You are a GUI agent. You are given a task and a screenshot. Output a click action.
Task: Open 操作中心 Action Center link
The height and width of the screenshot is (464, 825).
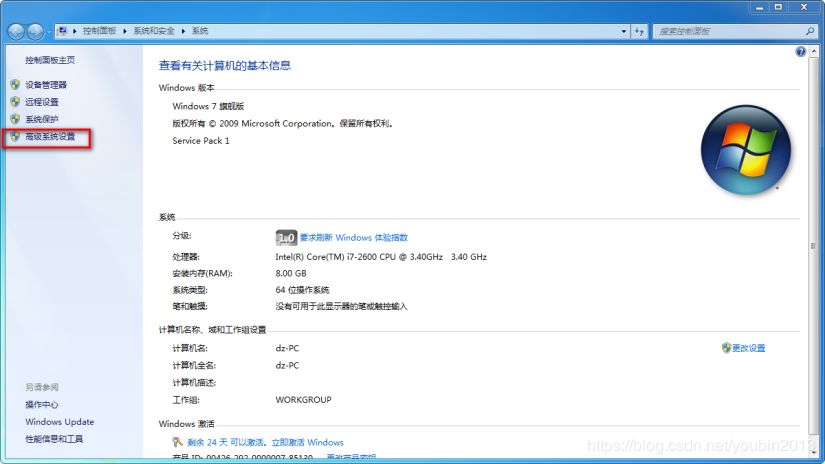tap(42, 405)
